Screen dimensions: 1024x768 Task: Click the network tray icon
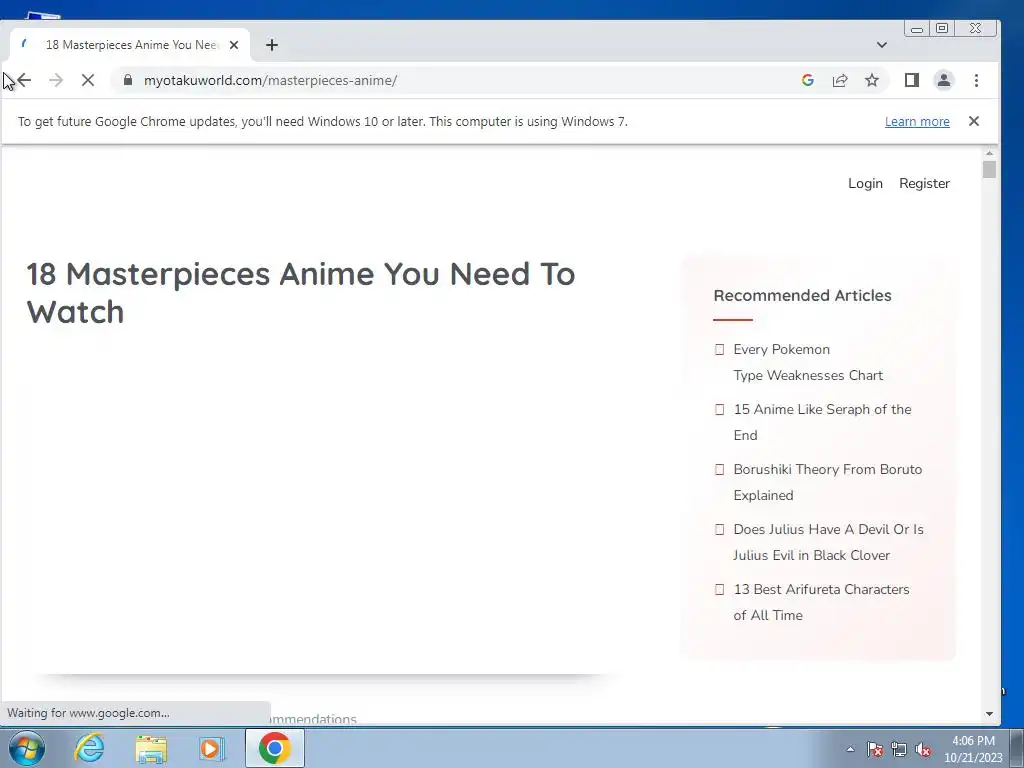[x=899, y=749]
